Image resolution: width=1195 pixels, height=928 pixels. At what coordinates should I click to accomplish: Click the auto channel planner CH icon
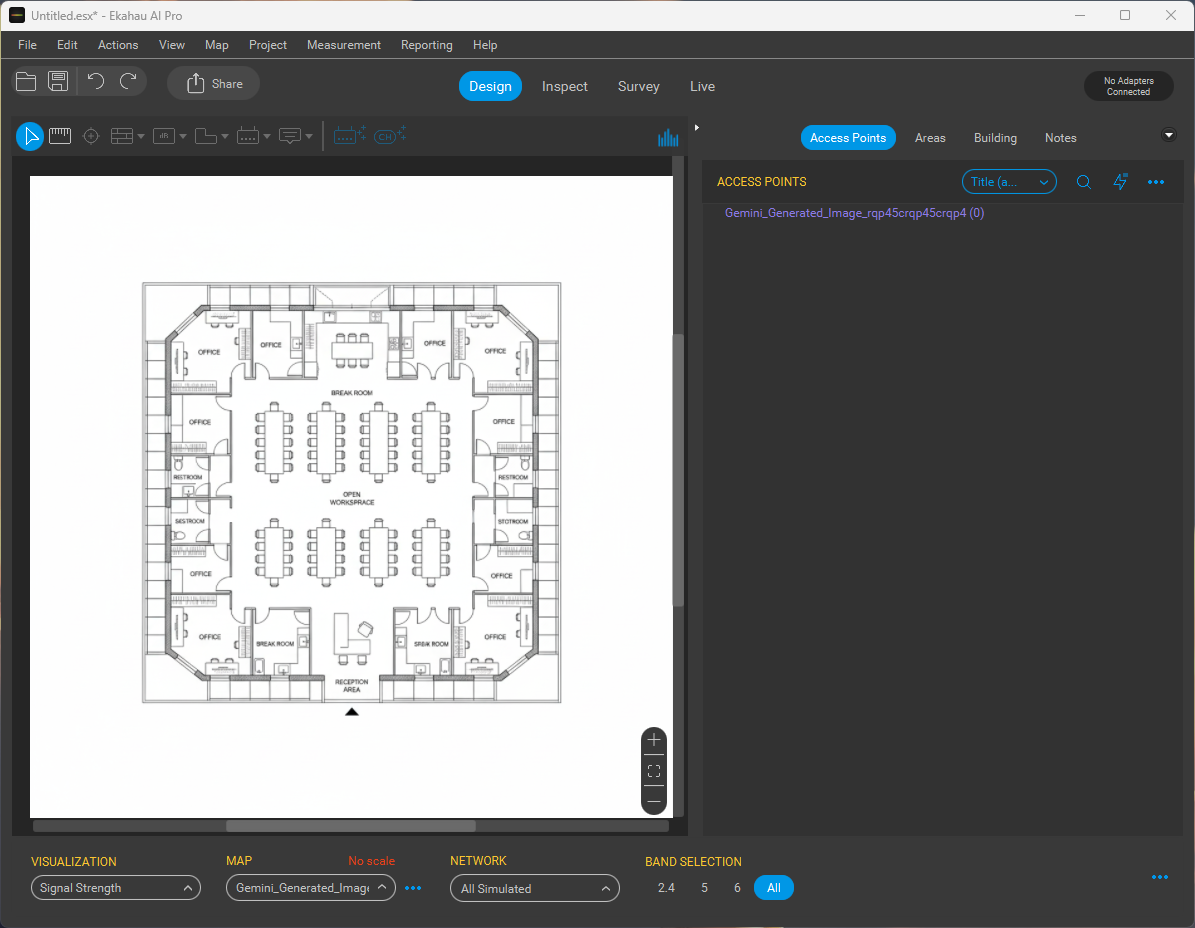(388, 136)
